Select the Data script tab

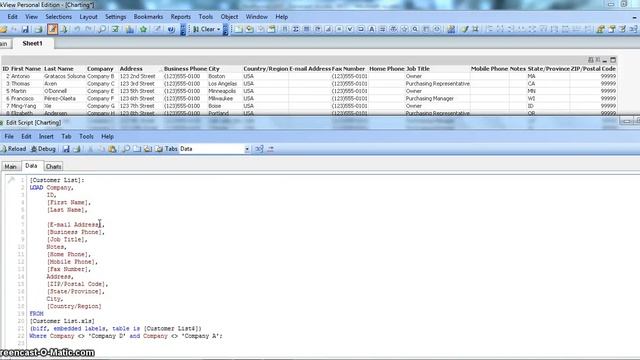coord(31,166)
